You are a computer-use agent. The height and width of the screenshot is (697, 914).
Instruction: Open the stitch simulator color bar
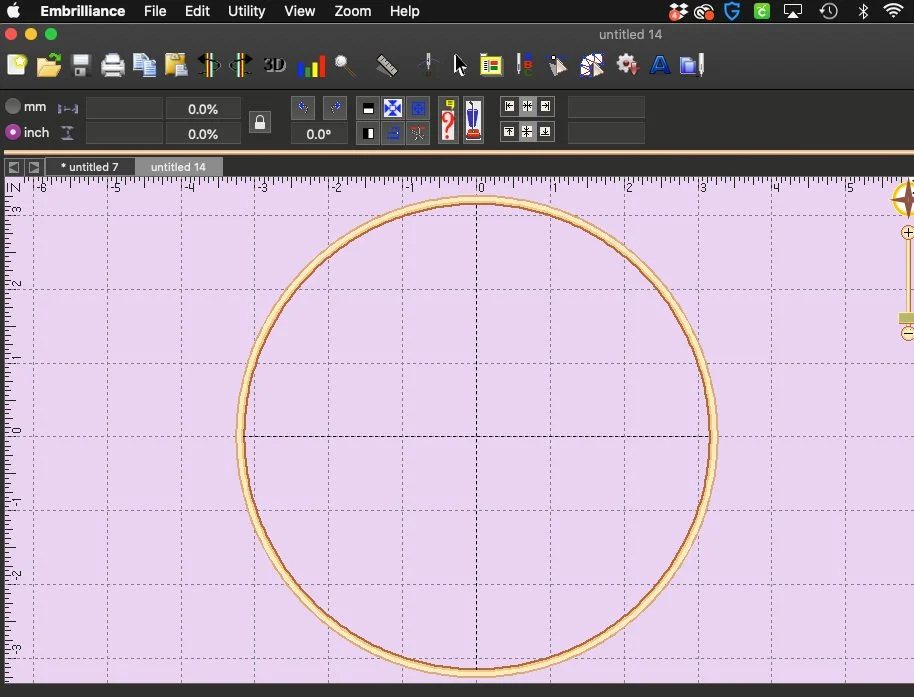[x=311, y=65]
